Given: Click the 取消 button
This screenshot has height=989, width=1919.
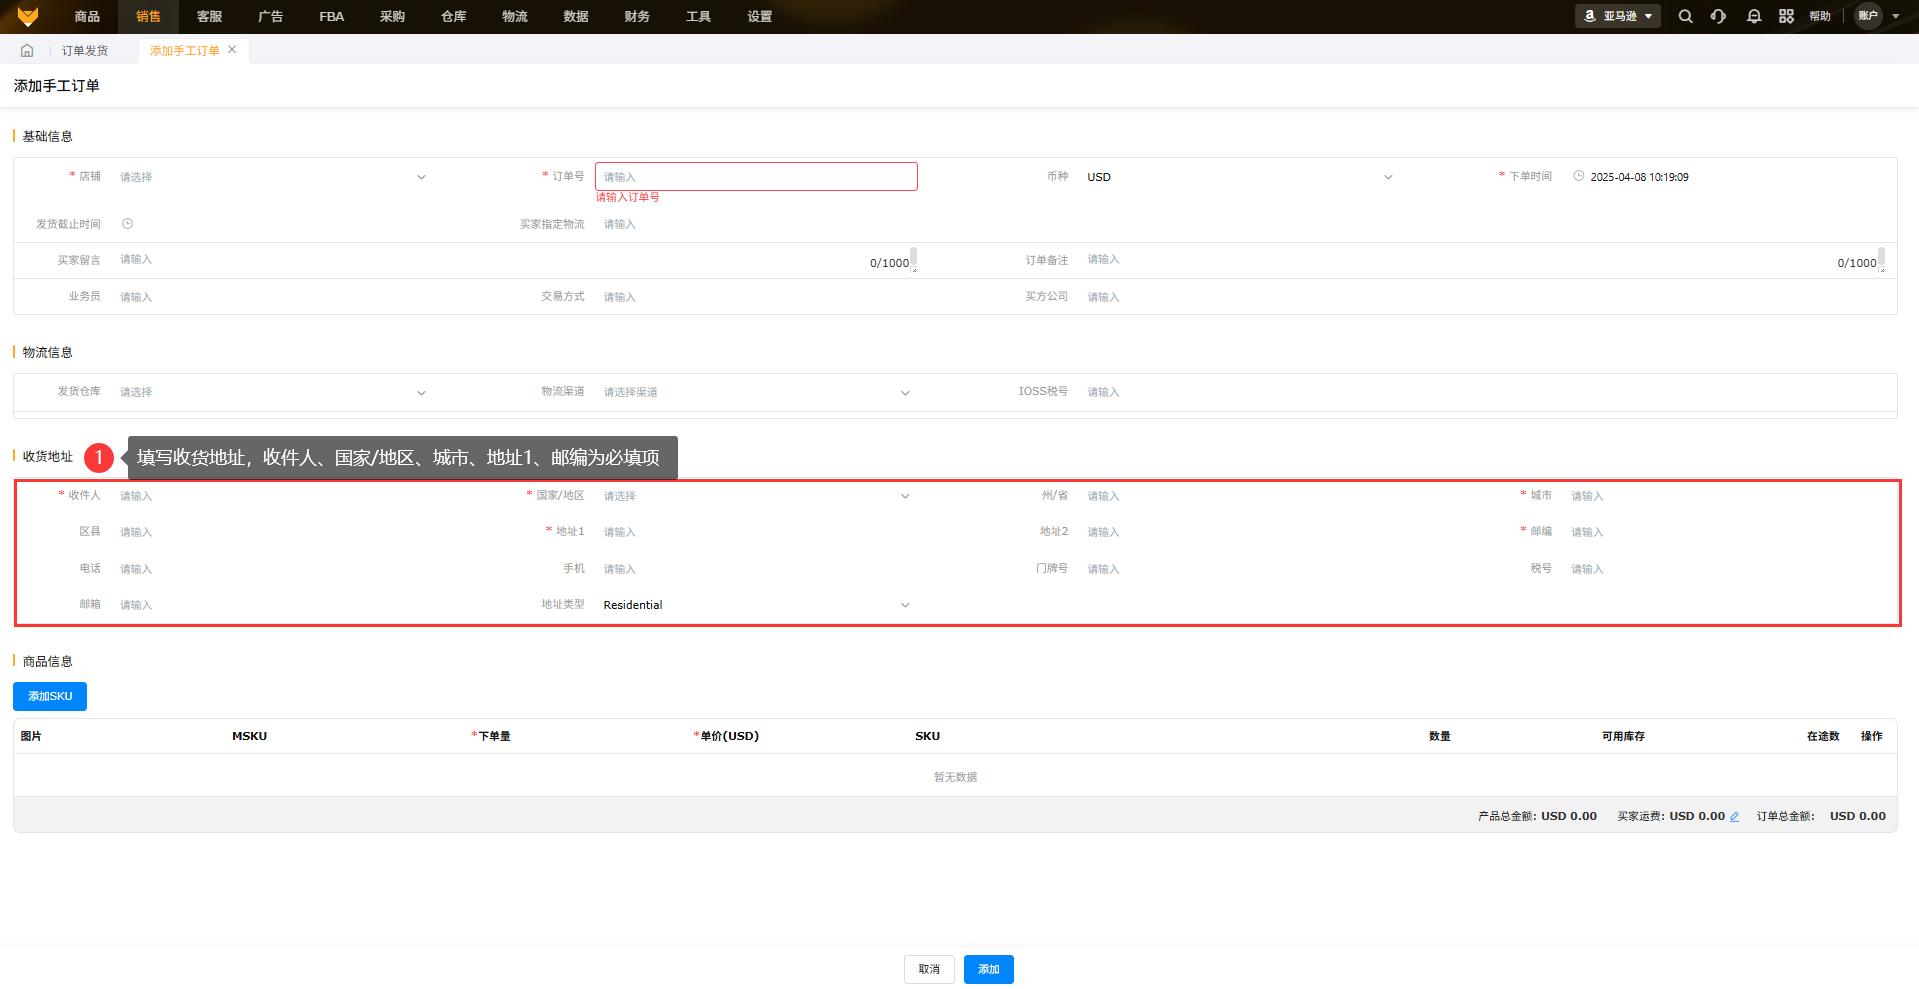Looking at the screenshot, I should pos(929,969).
